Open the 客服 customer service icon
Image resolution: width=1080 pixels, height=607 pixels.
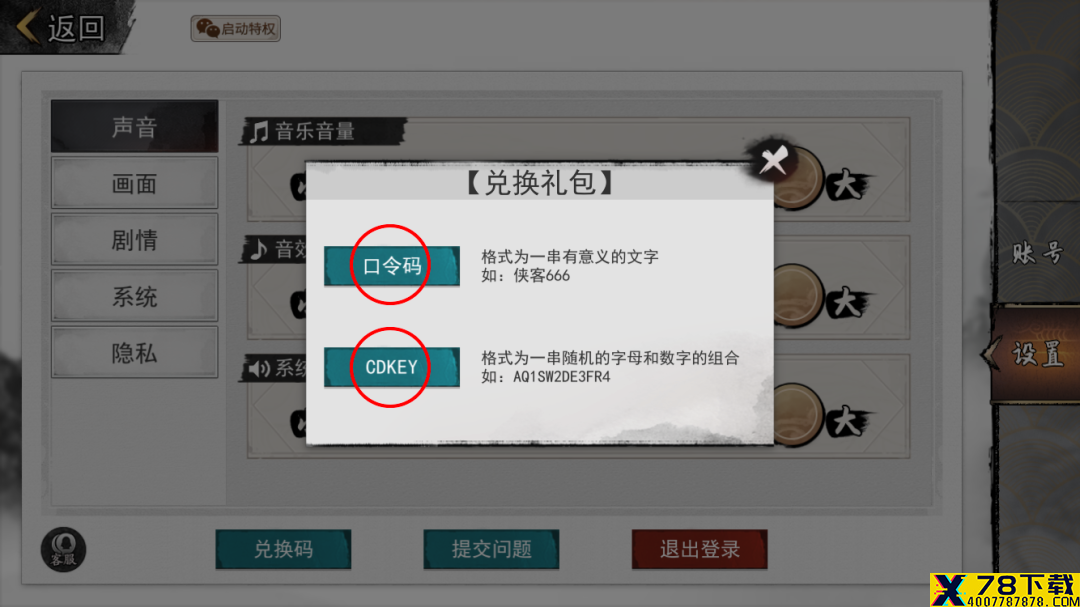tap(63, 550)
